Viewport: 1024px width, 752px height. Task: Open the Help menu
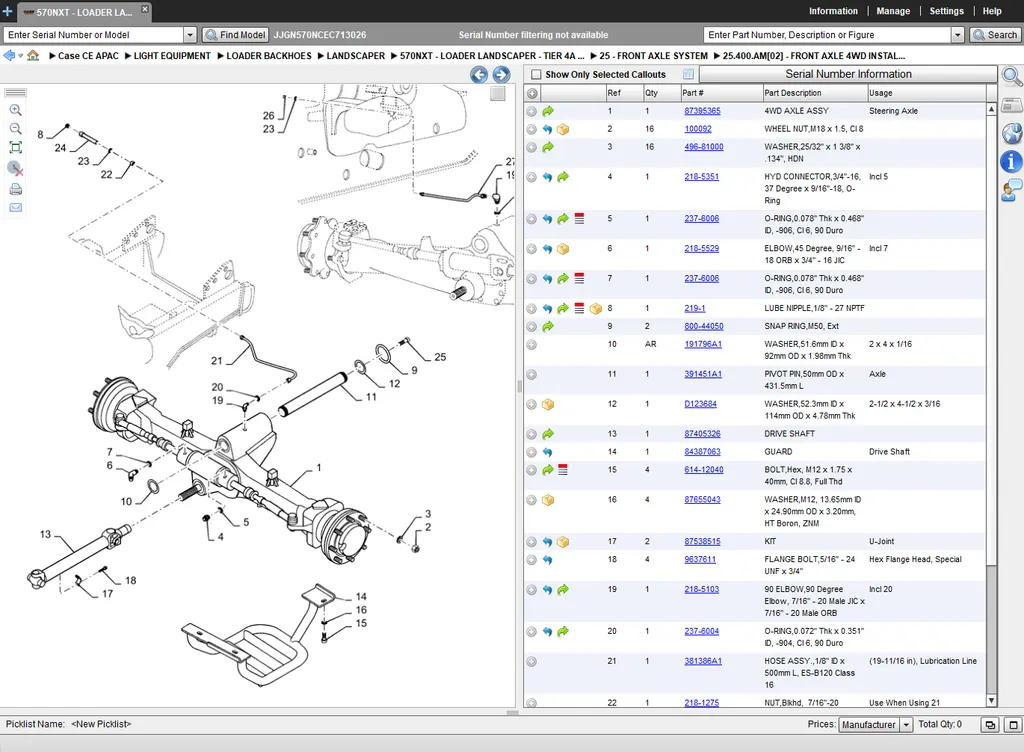[992, 11]
